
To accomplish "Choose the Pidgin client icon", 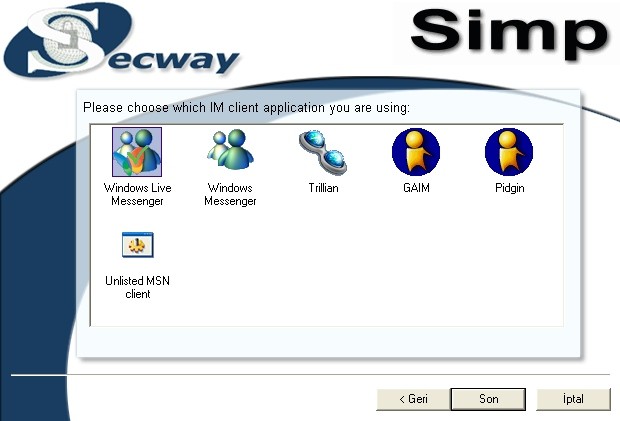I will point(509,152).
